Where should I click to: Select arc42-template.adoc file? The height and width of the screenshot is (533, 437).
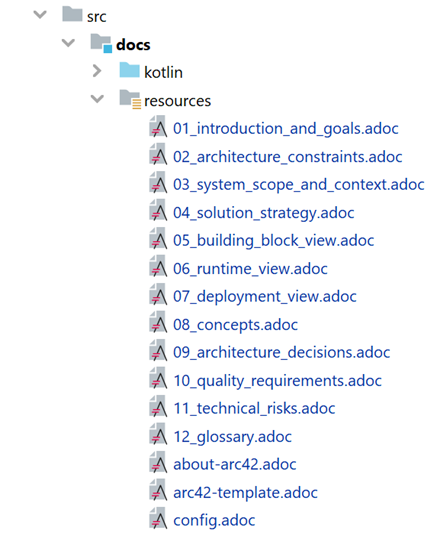coord(245,493)
